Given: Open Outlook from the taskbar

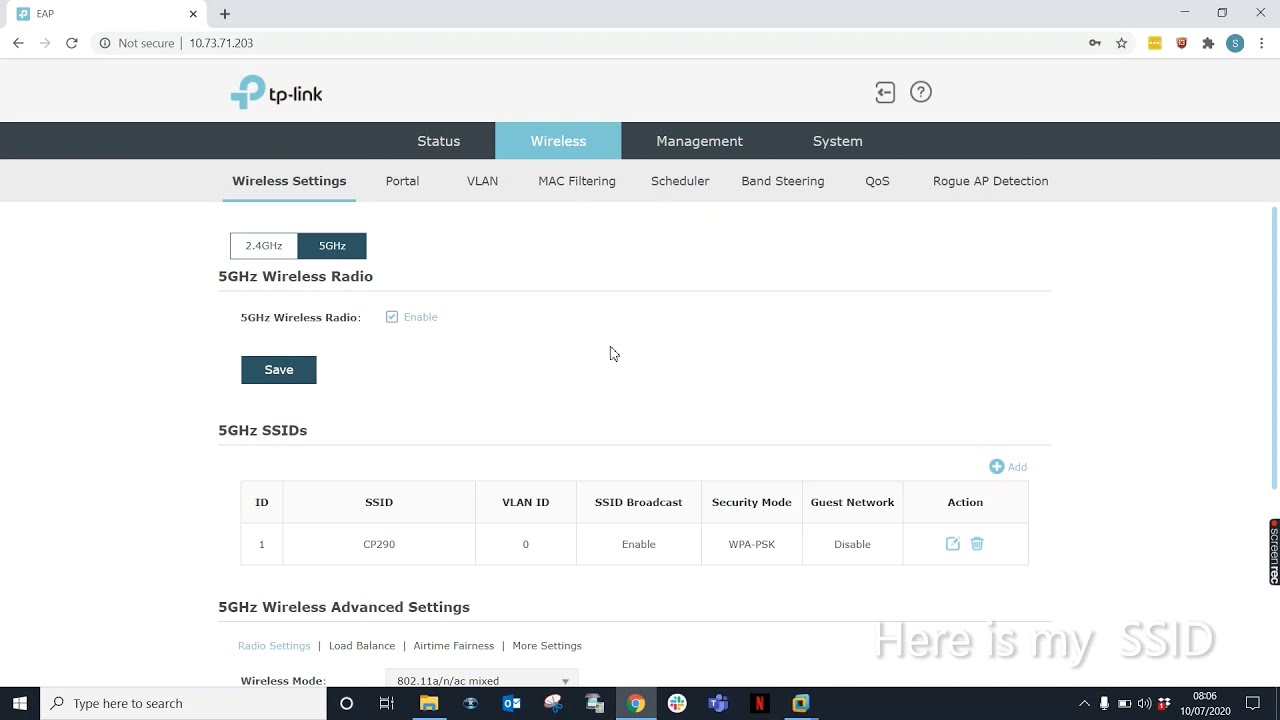Looking at the screenshot, I should 512,703.
